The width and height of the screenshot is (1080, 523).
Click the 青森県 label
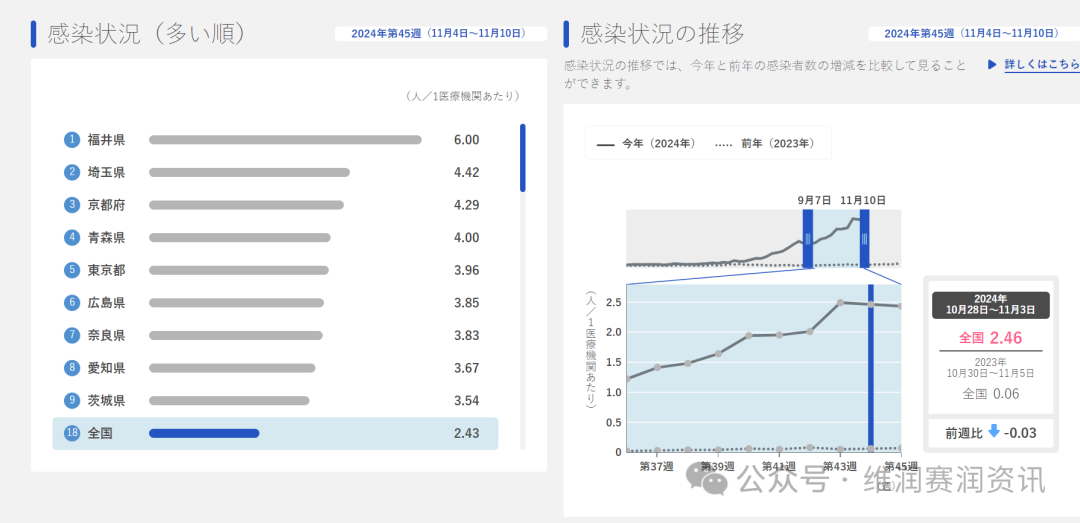(x=106, y=238)
